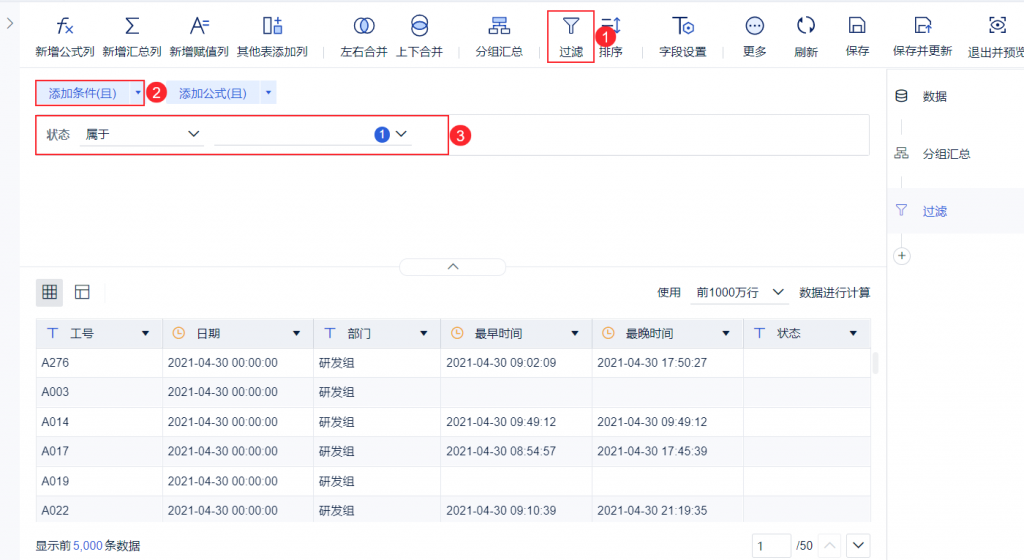This screenshot has height=560, width=1024.
Task: Switch to data grid view icon
Action: [50, 292]
